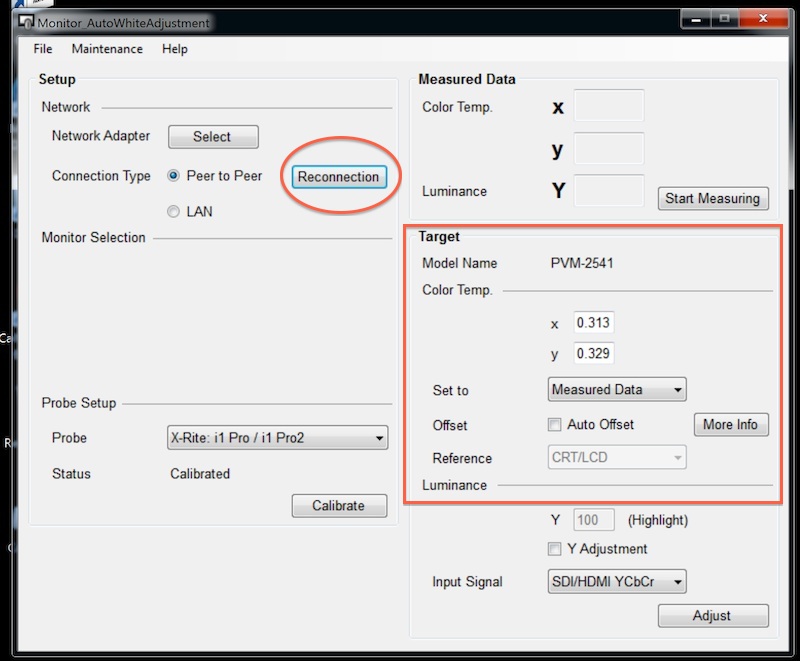Viewport: 800px width, 661px height.
Task: Click the Start Measuring button
Action: tap(713, 198)
